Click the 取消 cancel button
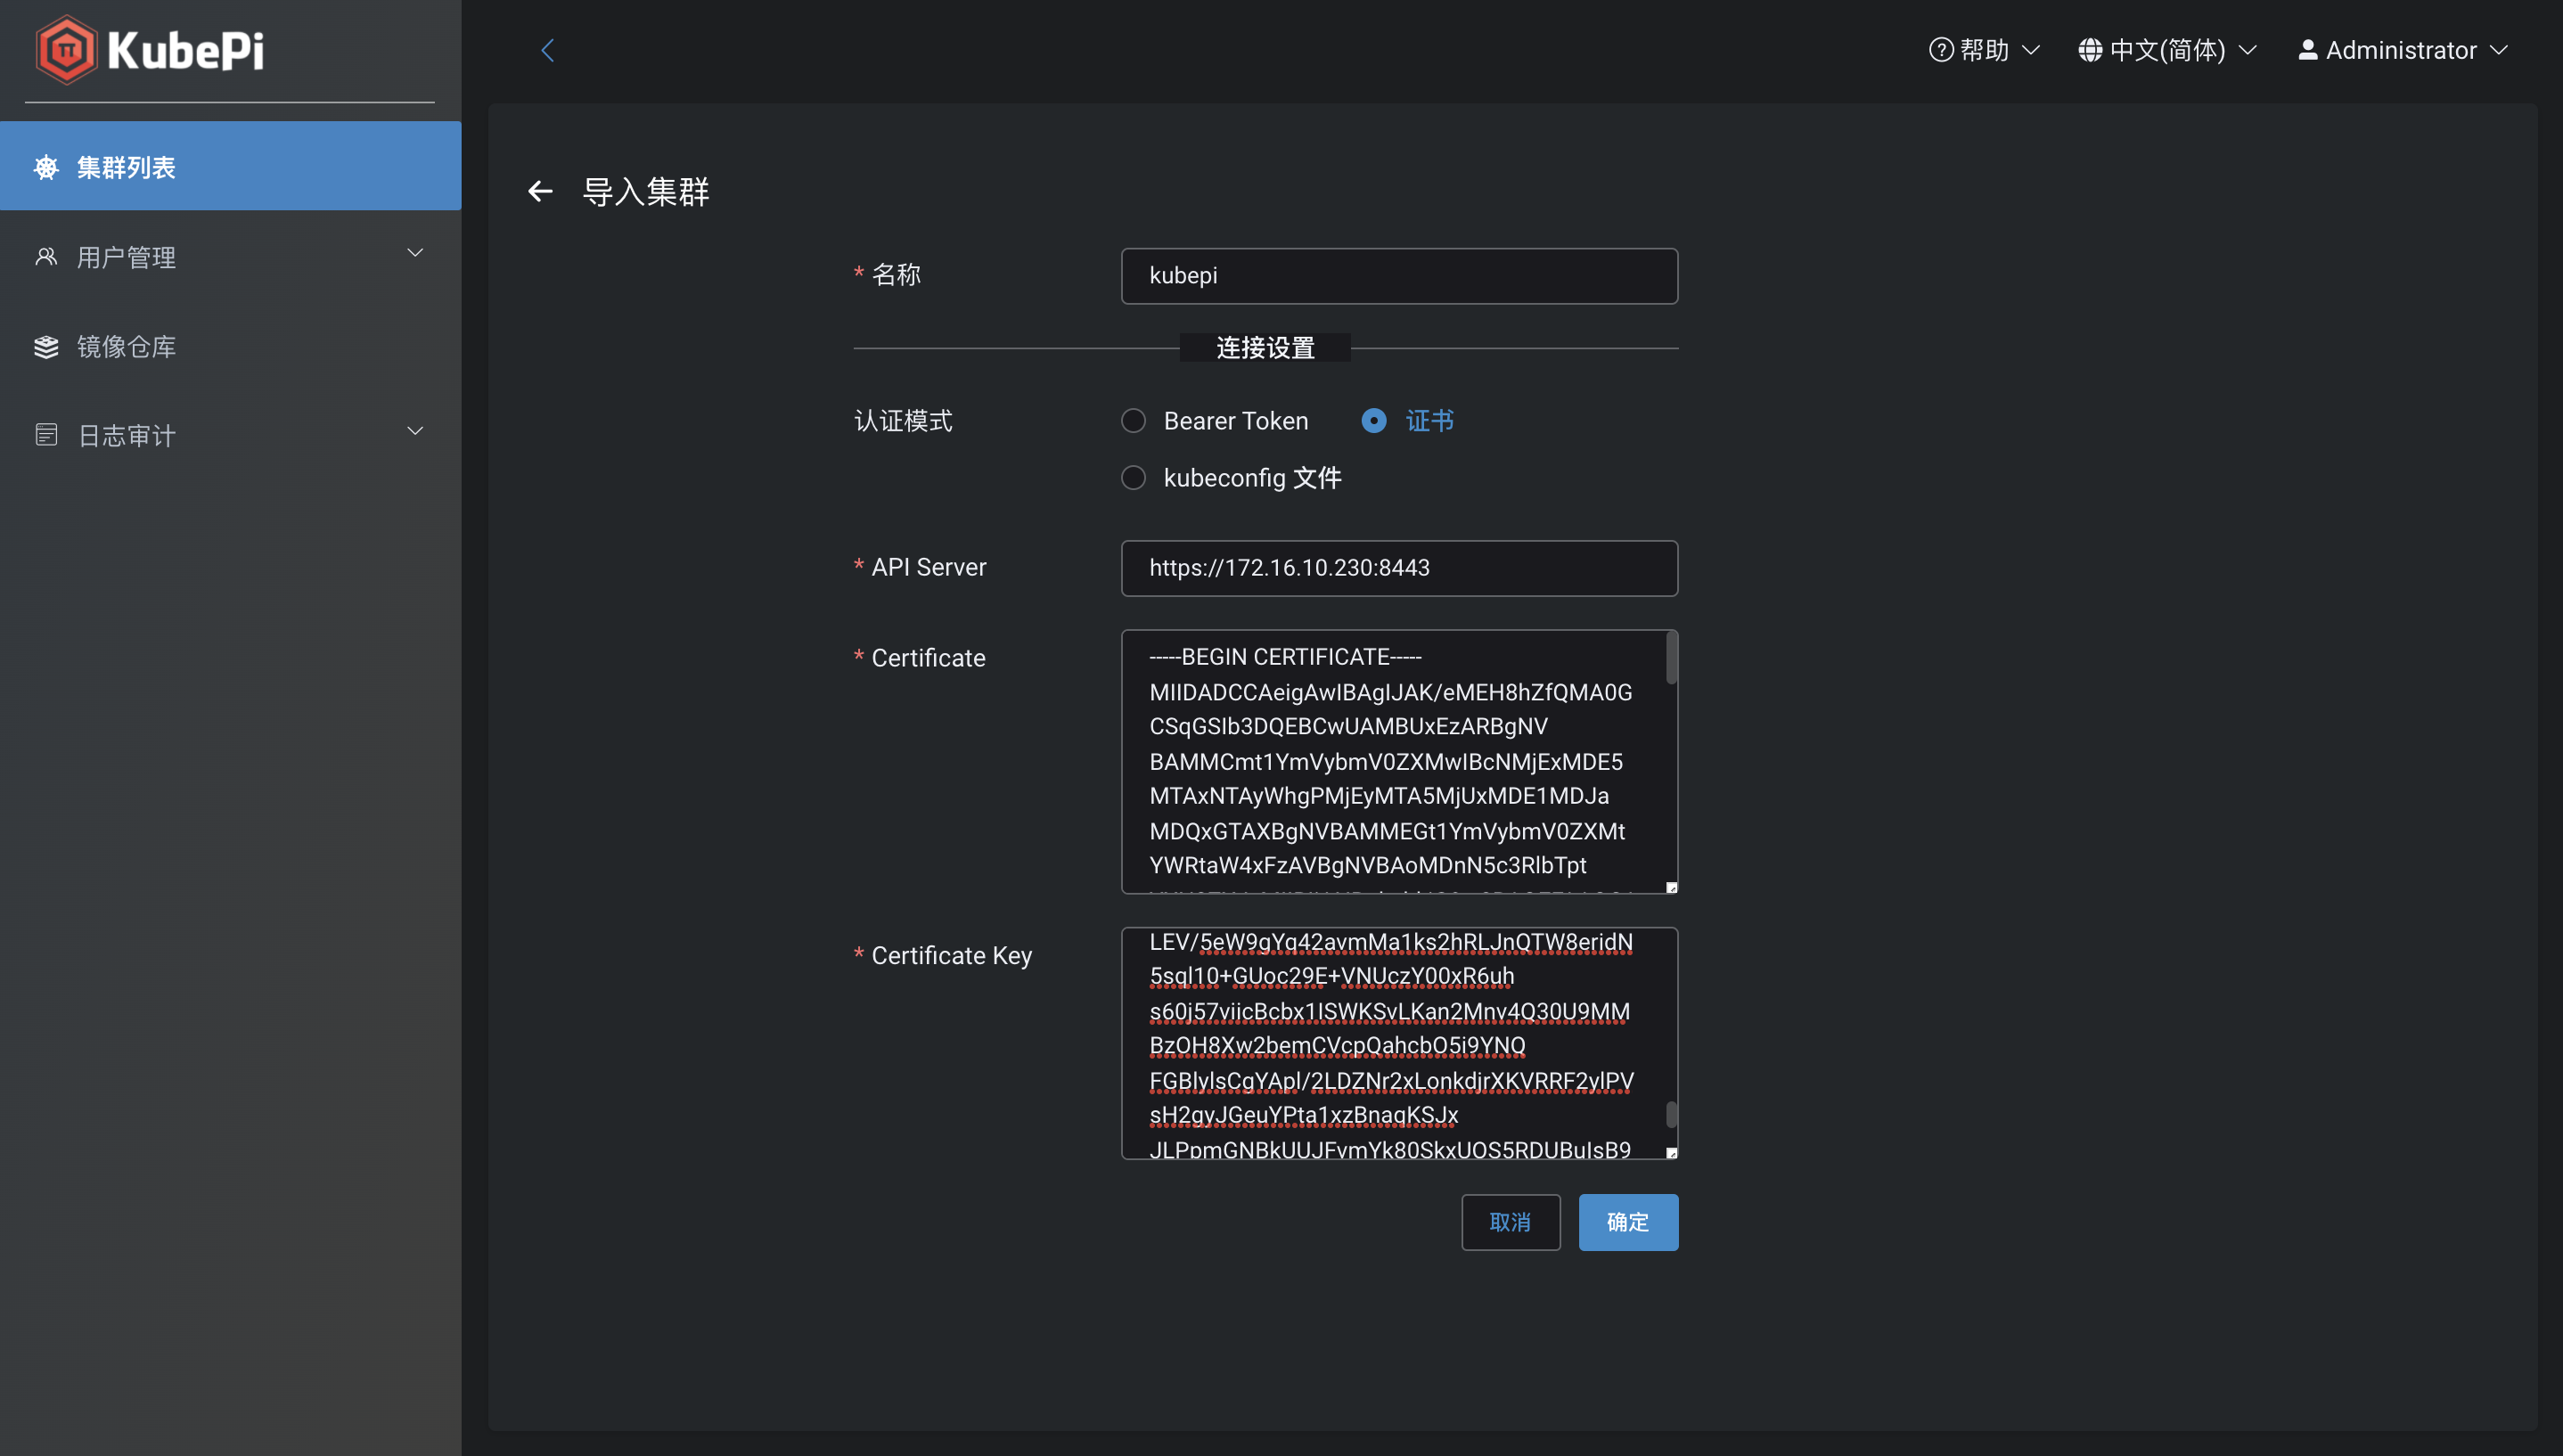The height and width of the screenshot is (1456, 2563). [1510, 1222]
